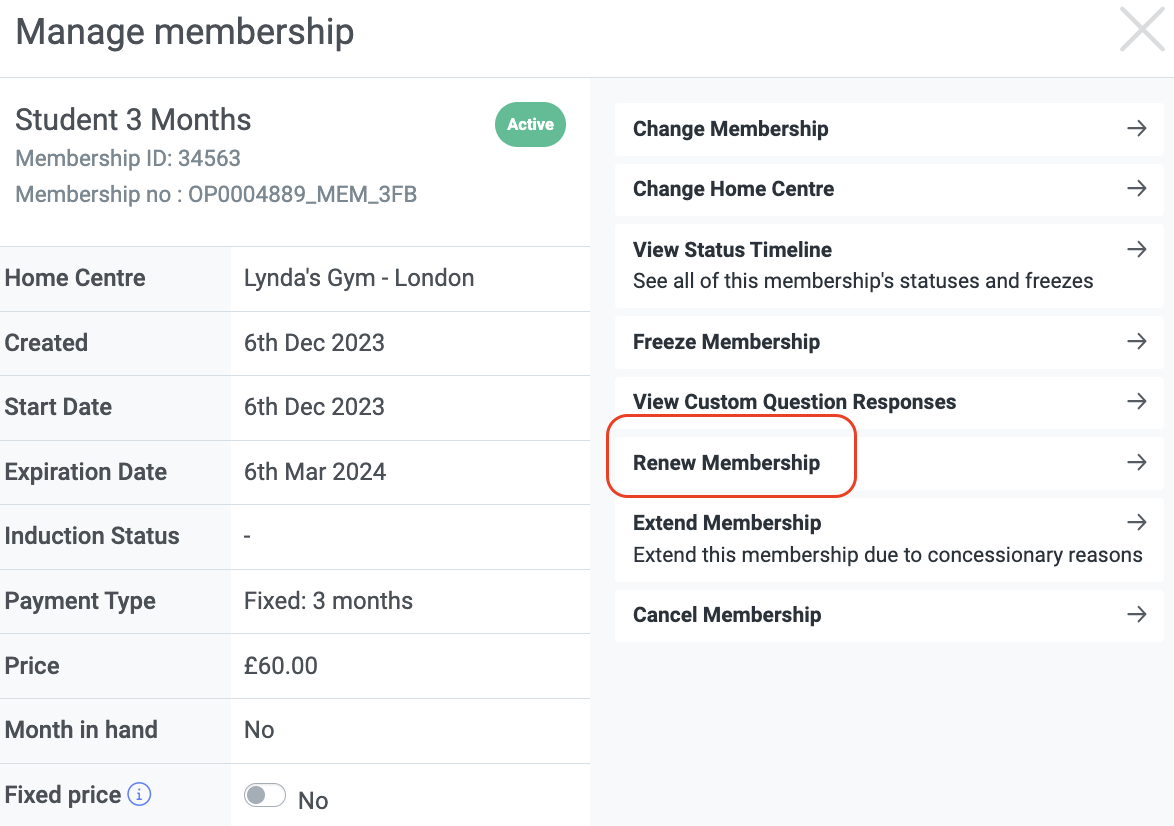Click the arrow icon beside Freeze Membership
Image resolution: width=1174 pixels, height=826 pixels.
point(1137,341)
